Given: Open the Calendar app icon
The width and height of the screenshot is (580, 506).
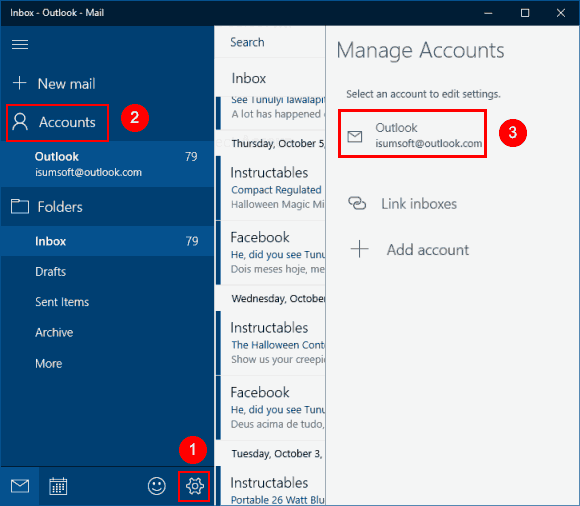Looking at the screenshot, I should point(58,486).
